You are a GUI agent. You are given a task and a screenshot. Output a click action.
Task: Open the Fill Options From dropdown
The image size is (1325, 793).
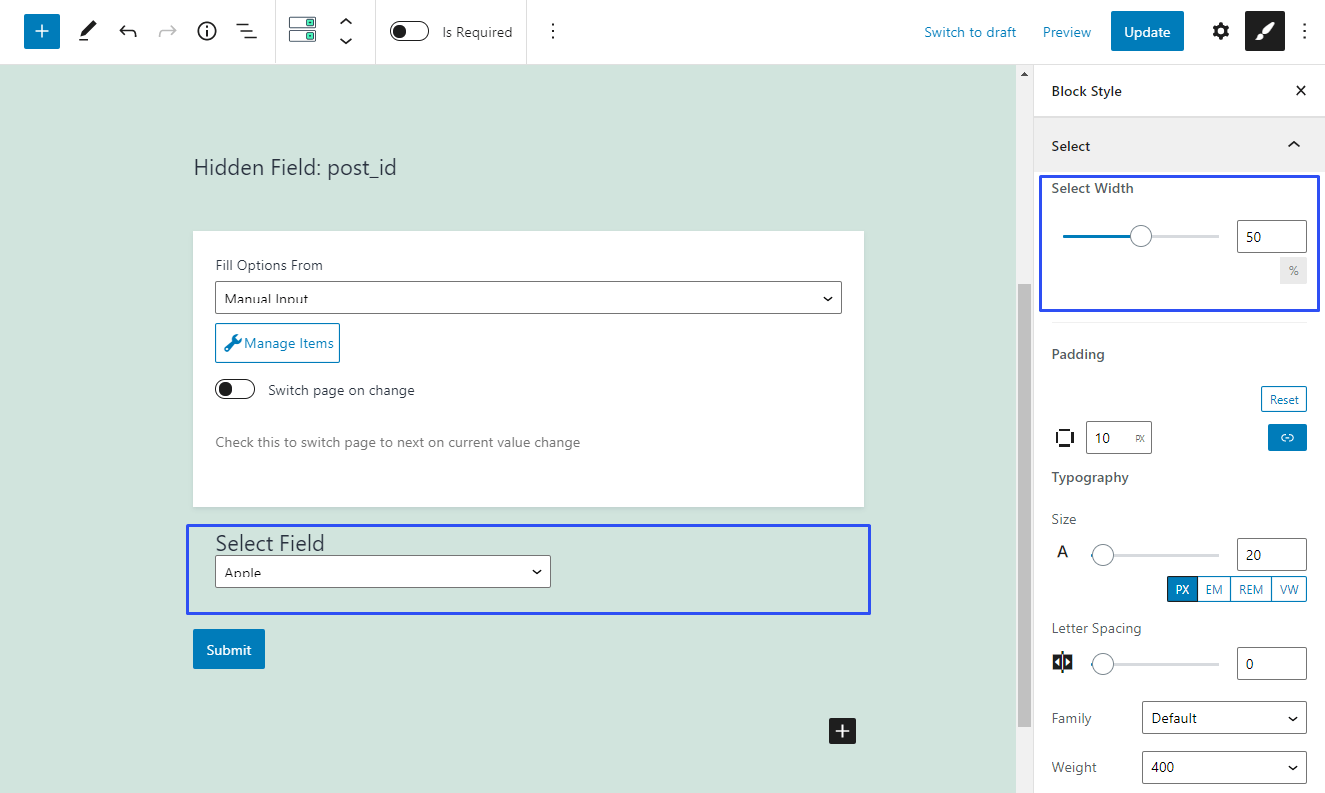click(528, 298)
